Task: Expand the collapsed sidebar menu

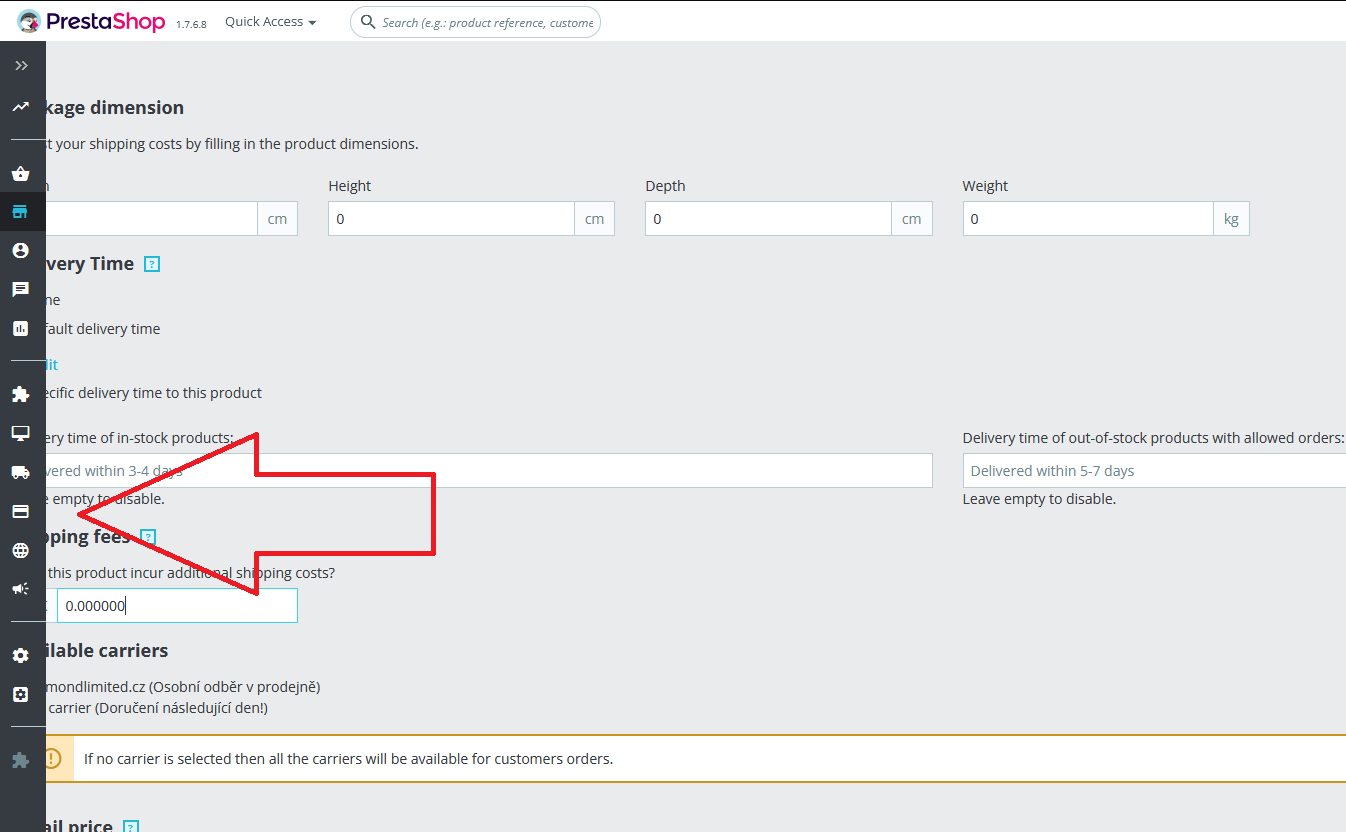Action: tap(21, 65)
